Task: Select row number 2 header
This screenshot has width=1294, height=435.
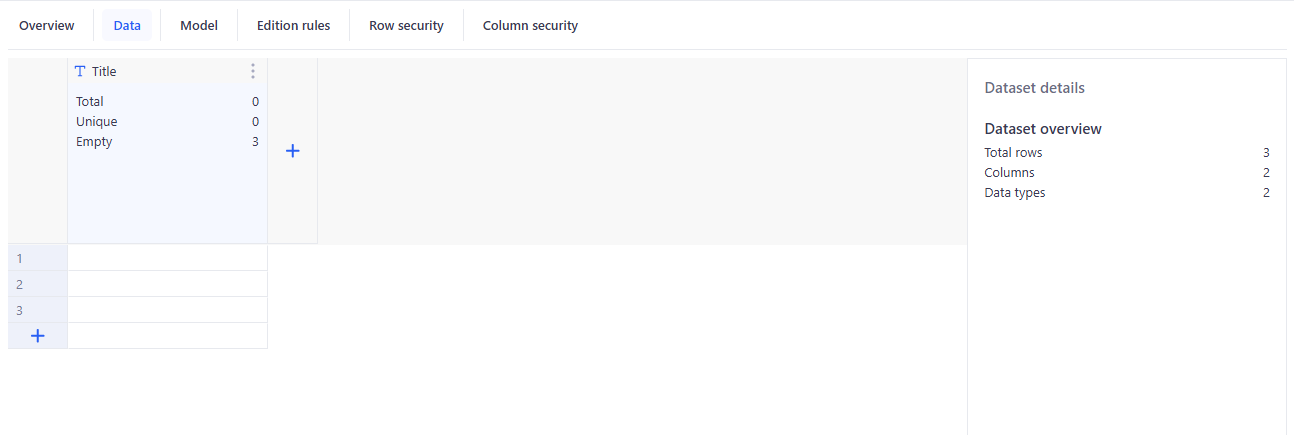Action: tap(37, 284)
